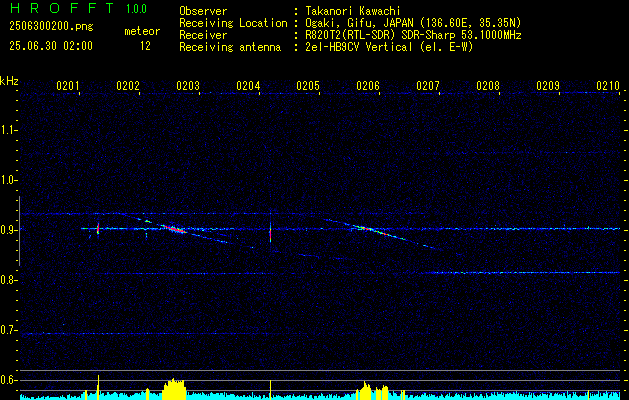Click the HROFFT program title
Image resolution: width=629 pixels, height=400 pixels.
pos(62,8)
